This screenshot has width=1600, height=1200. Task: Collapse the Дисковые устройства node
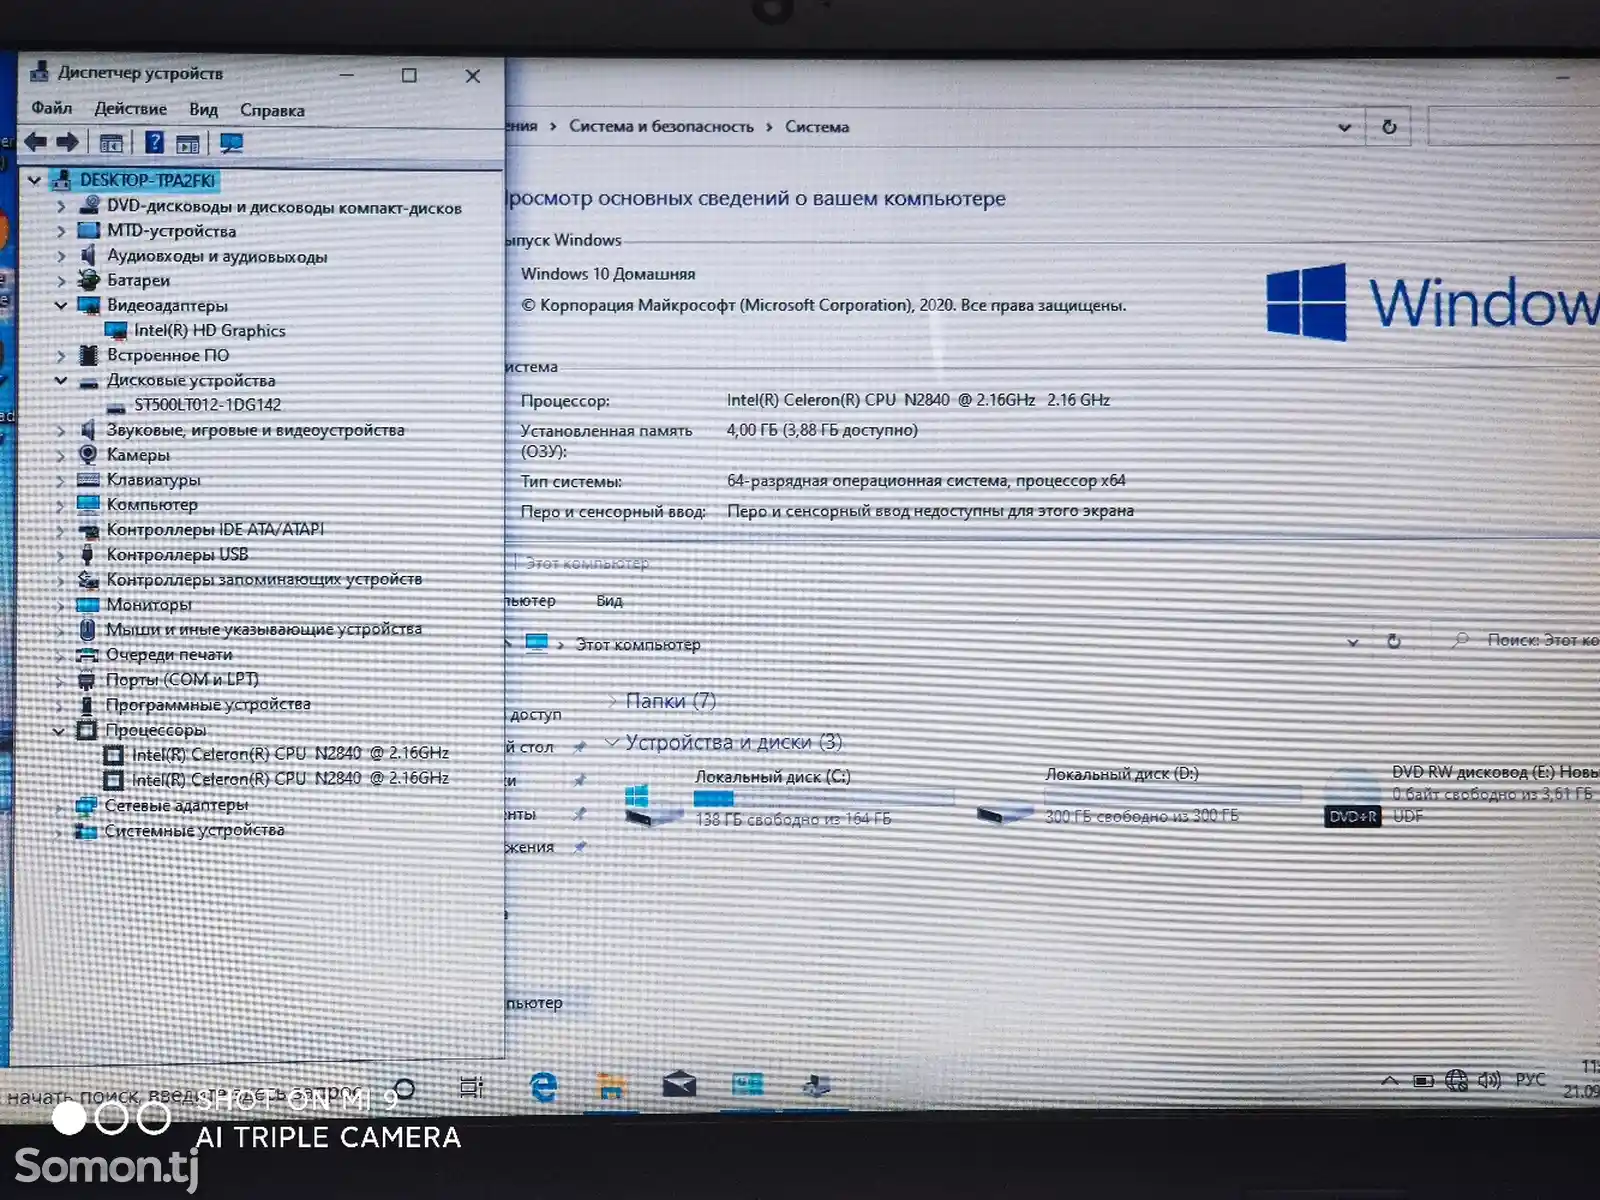tap(61, 380)
